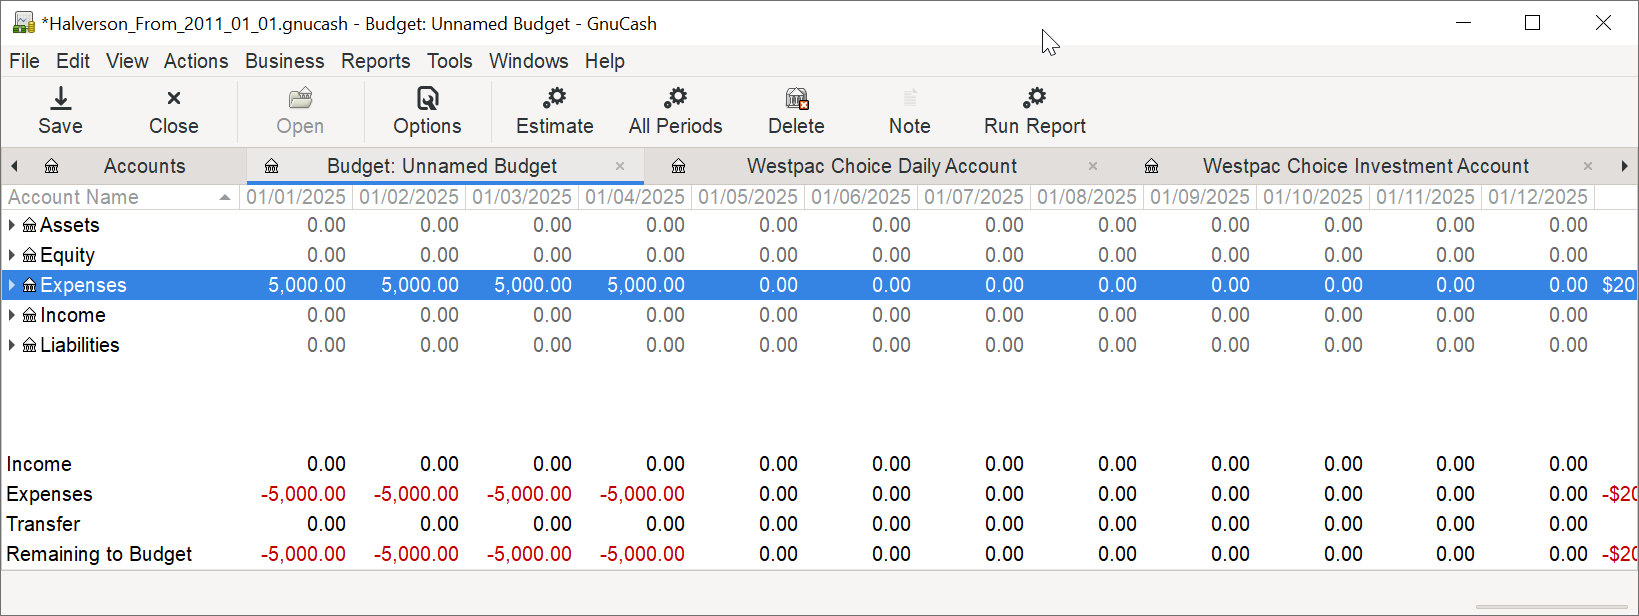Open the Help menu
The width and height of the screenshot is (1639, 616).
(605, 61)
